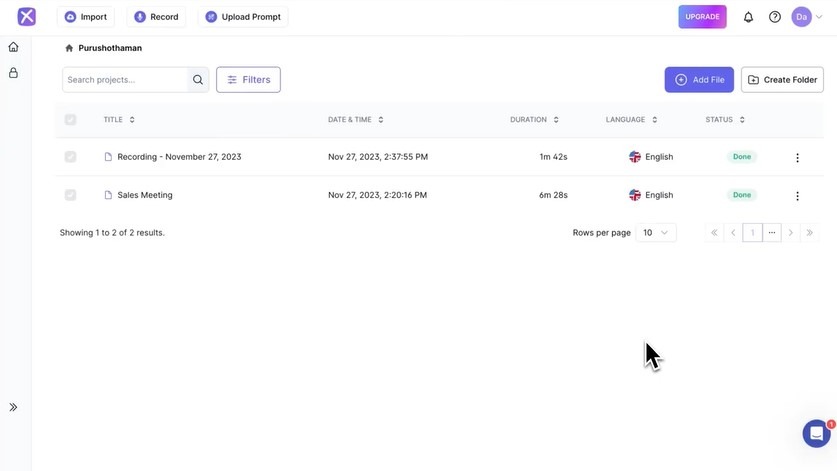Click file icon beside Recording - November 27, 2023
This screenshot has width=837, height=471.
108,156
